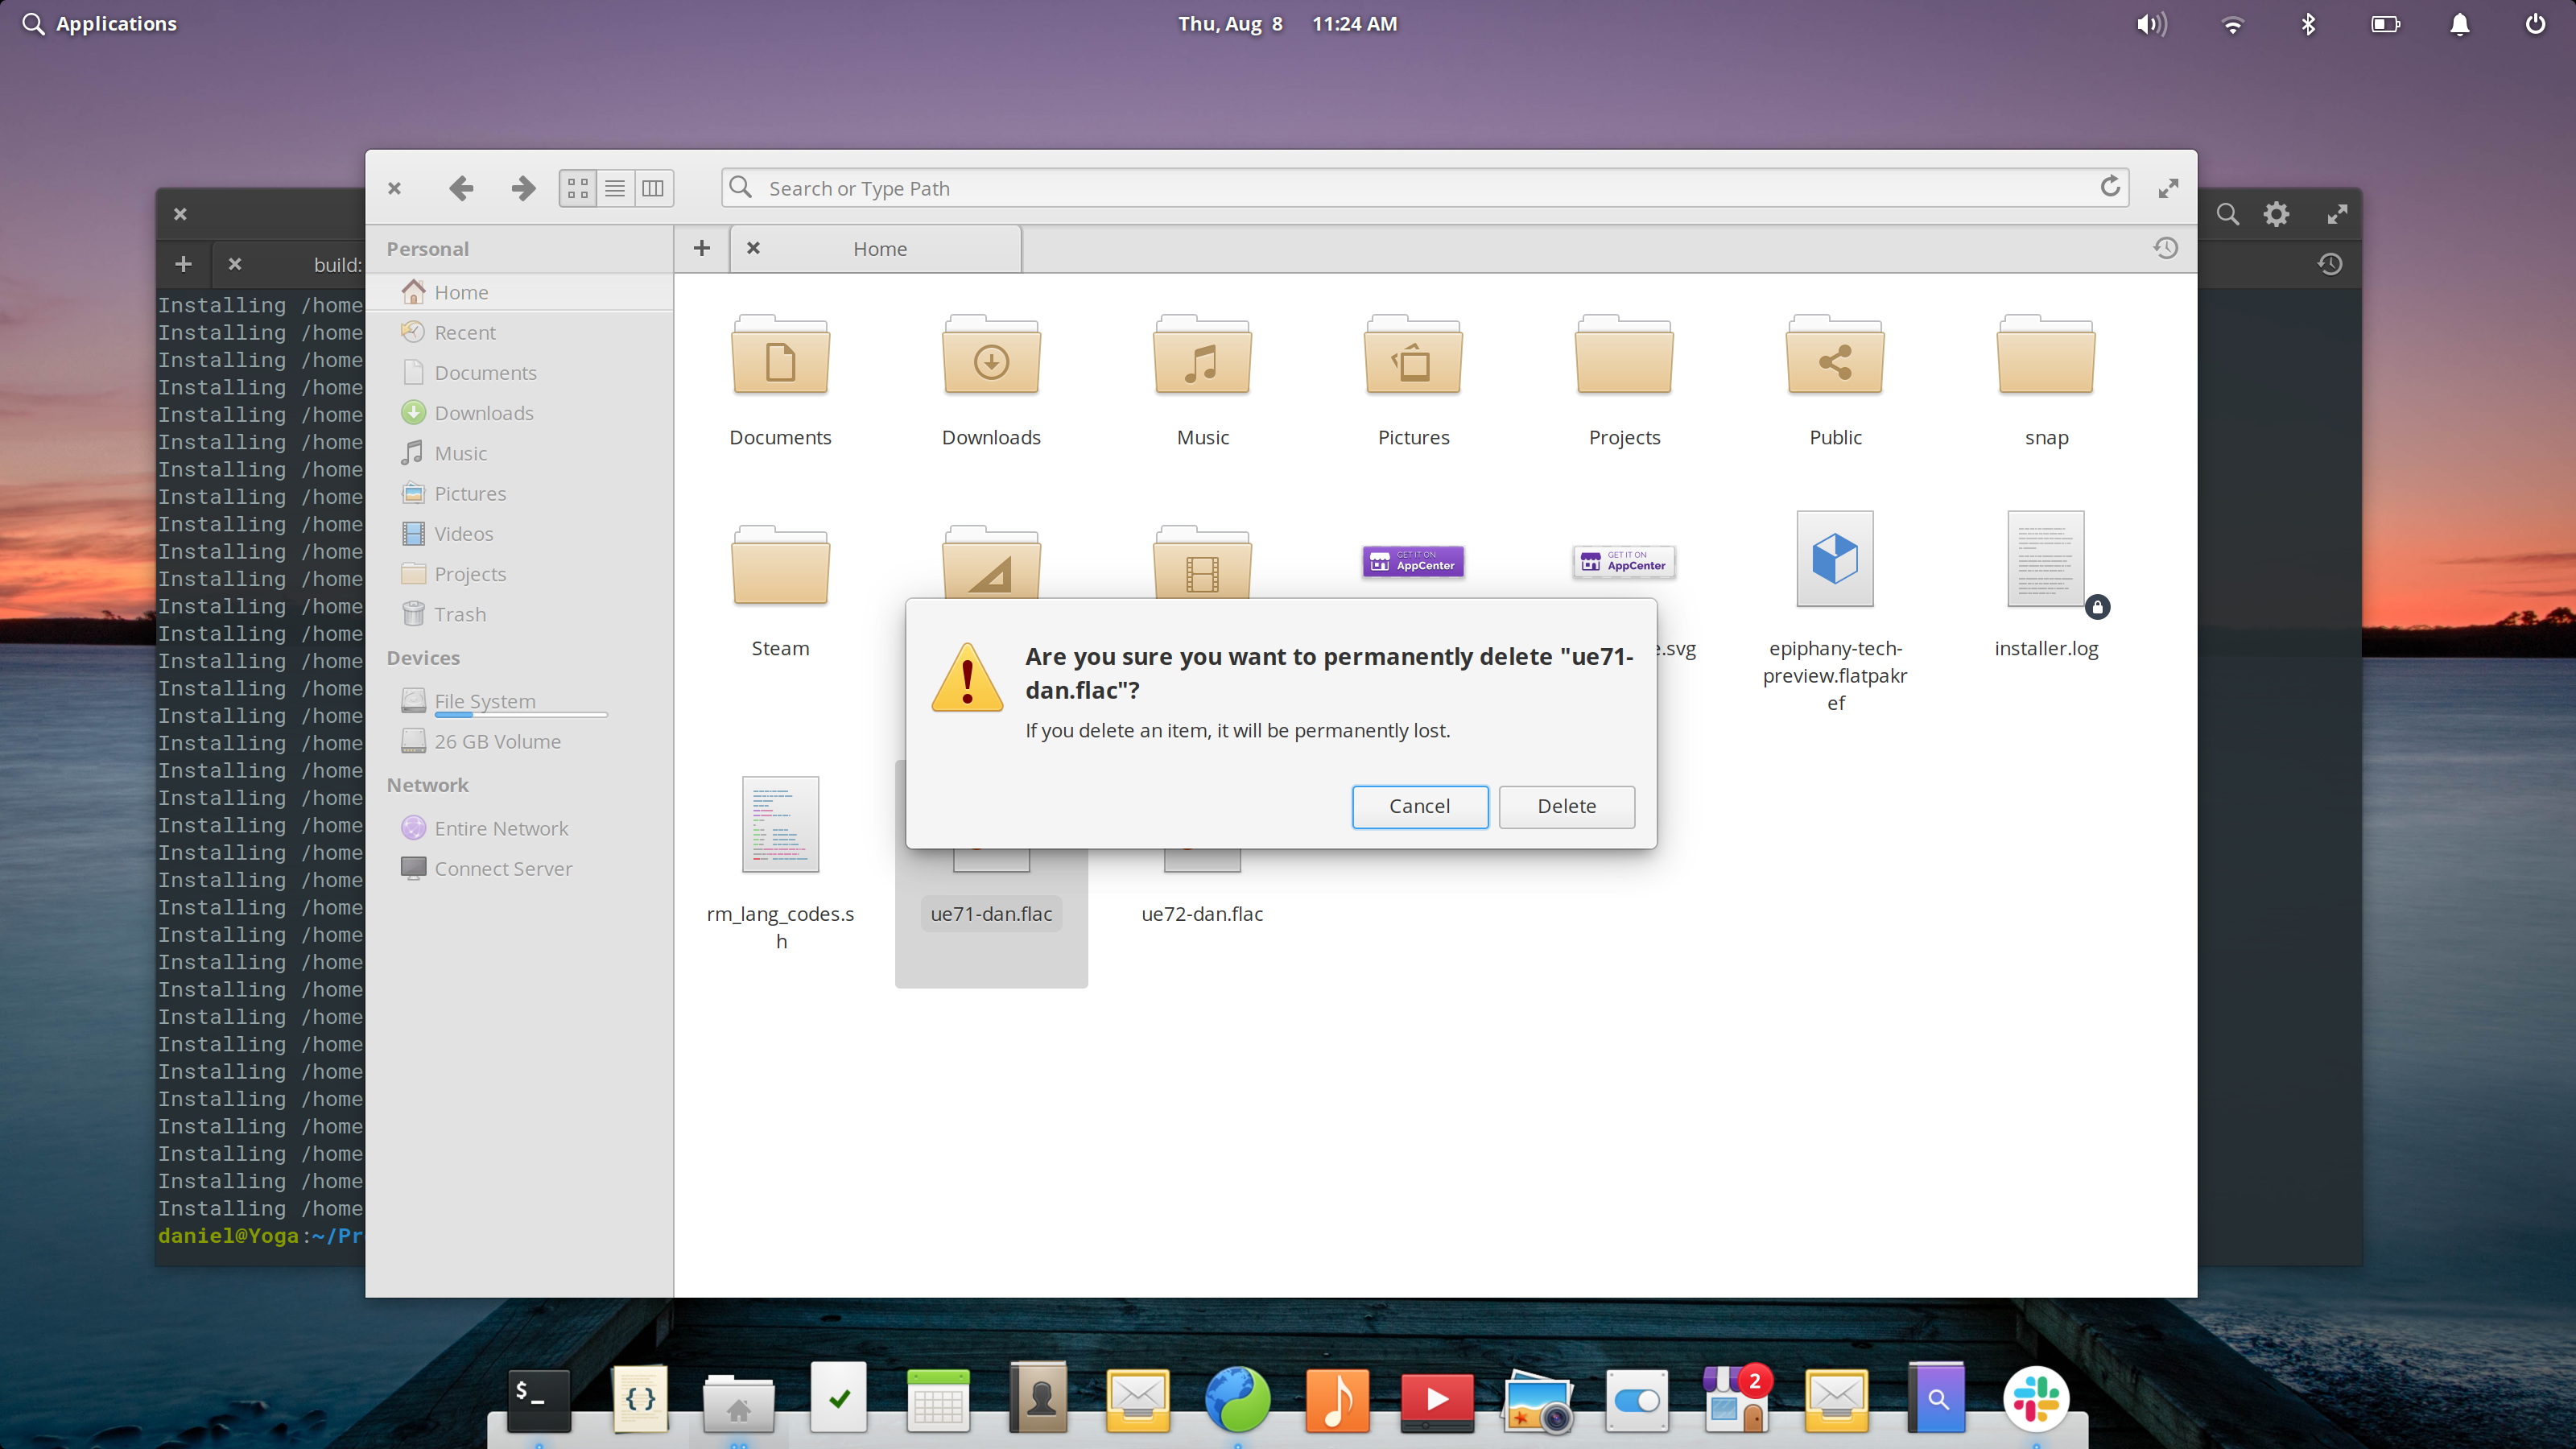This screenshot has width=2576, height=1449.
Task: Launch the Music app from the dock
Action: point(1337,1399)
